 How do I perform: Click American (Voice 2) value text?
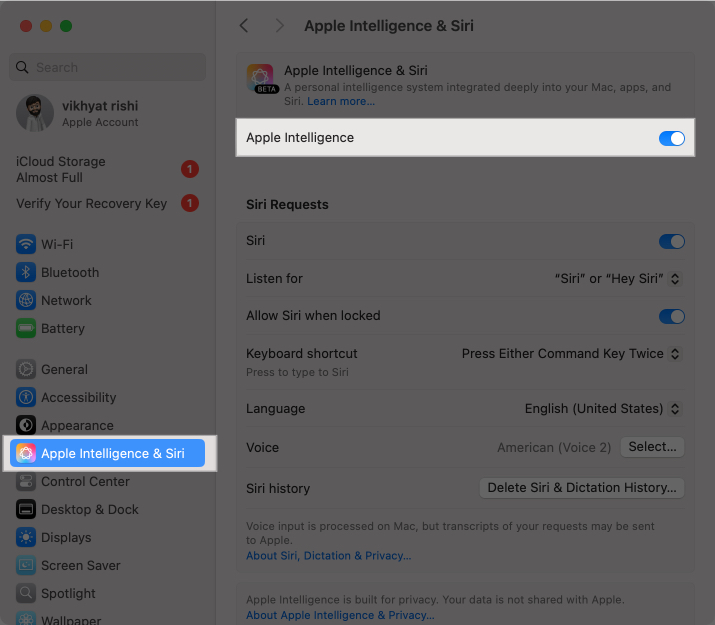[554, 447]
